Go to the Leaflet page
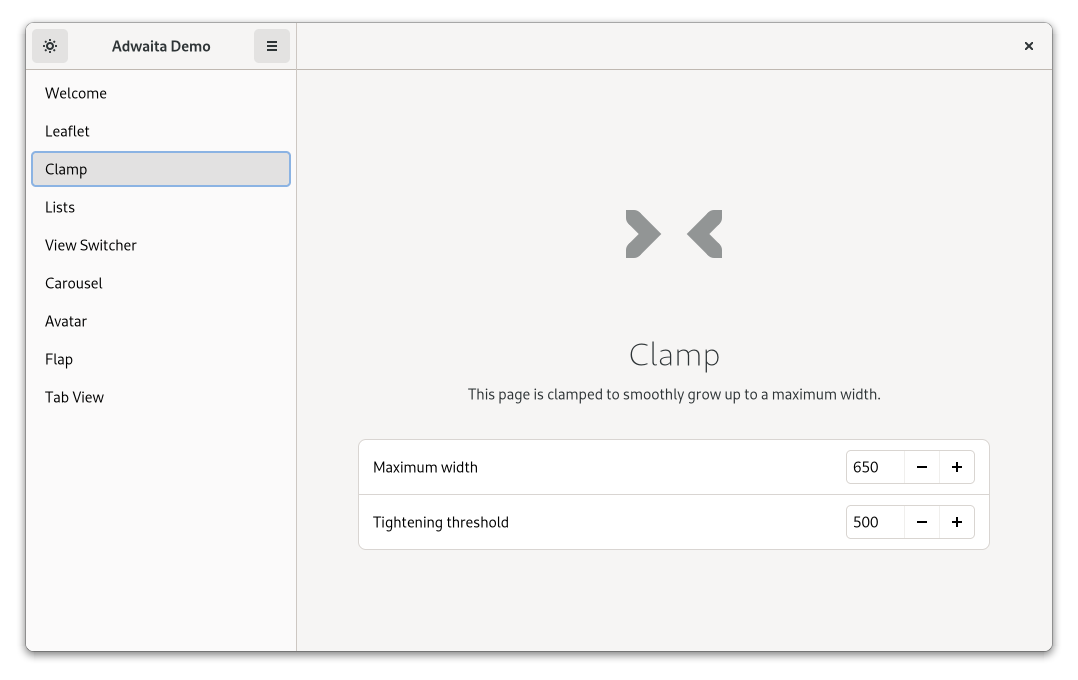The image size is (1078, 680). click(x=67, y=131)
